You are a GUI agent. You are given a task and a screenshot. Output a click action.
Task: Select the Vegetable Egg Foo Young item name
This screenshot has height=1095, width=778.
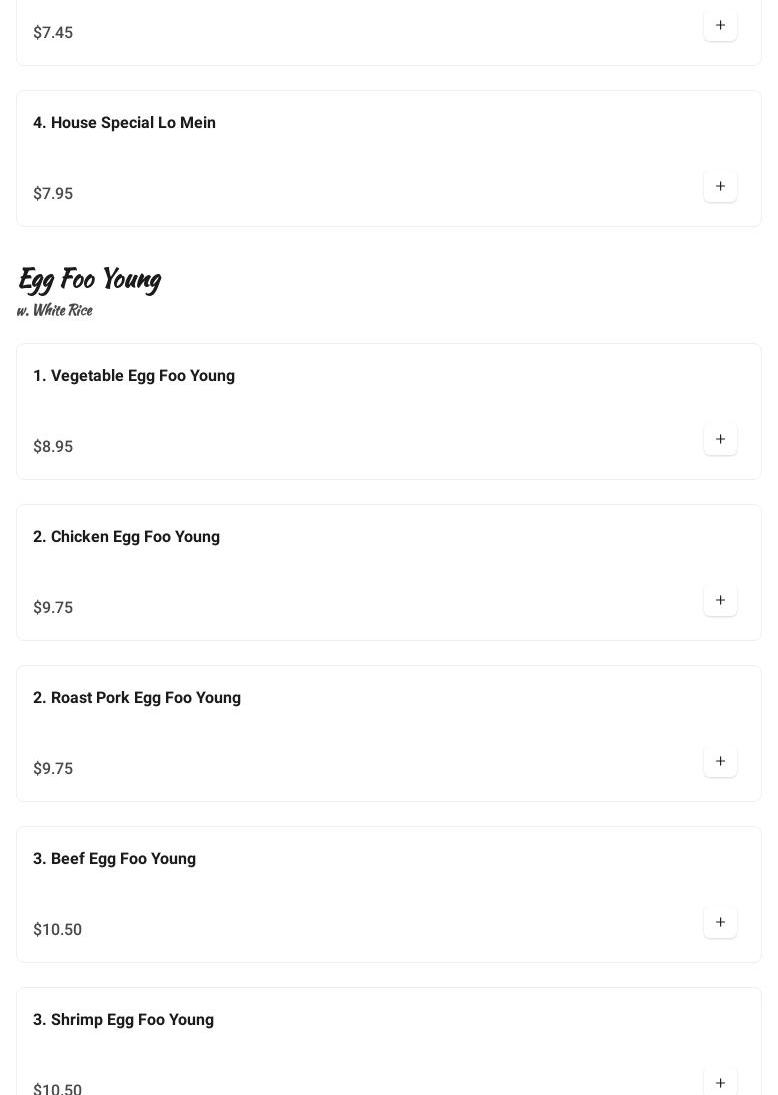pyautogui.click(x=134, y=375)
